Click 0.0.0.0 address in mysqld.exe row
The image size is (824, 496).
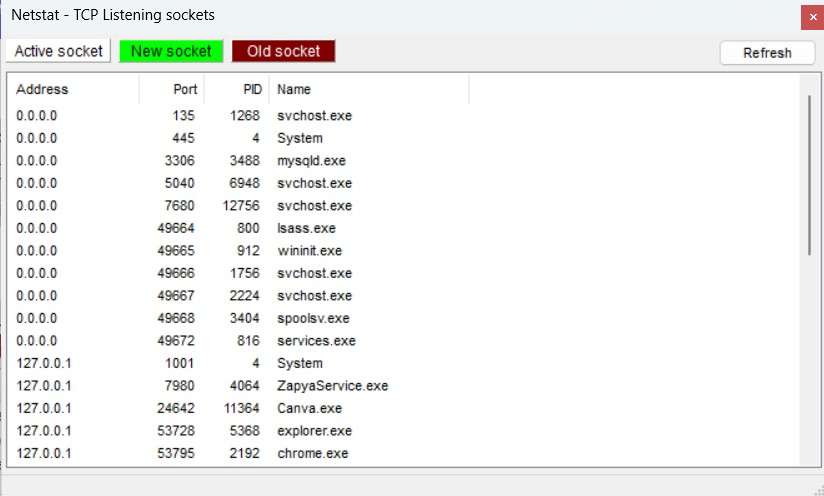pyautogui.click(x=36, y=161)
